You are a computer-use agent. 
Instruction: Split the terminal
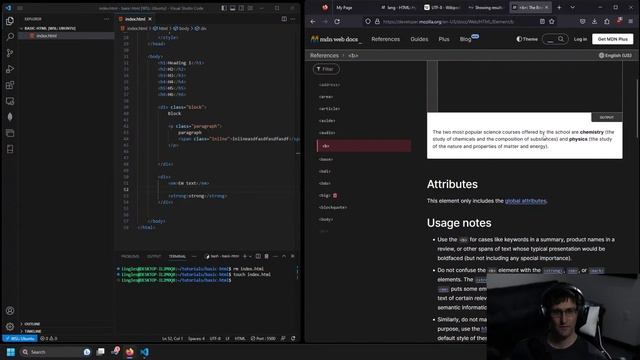pos(258,256)
